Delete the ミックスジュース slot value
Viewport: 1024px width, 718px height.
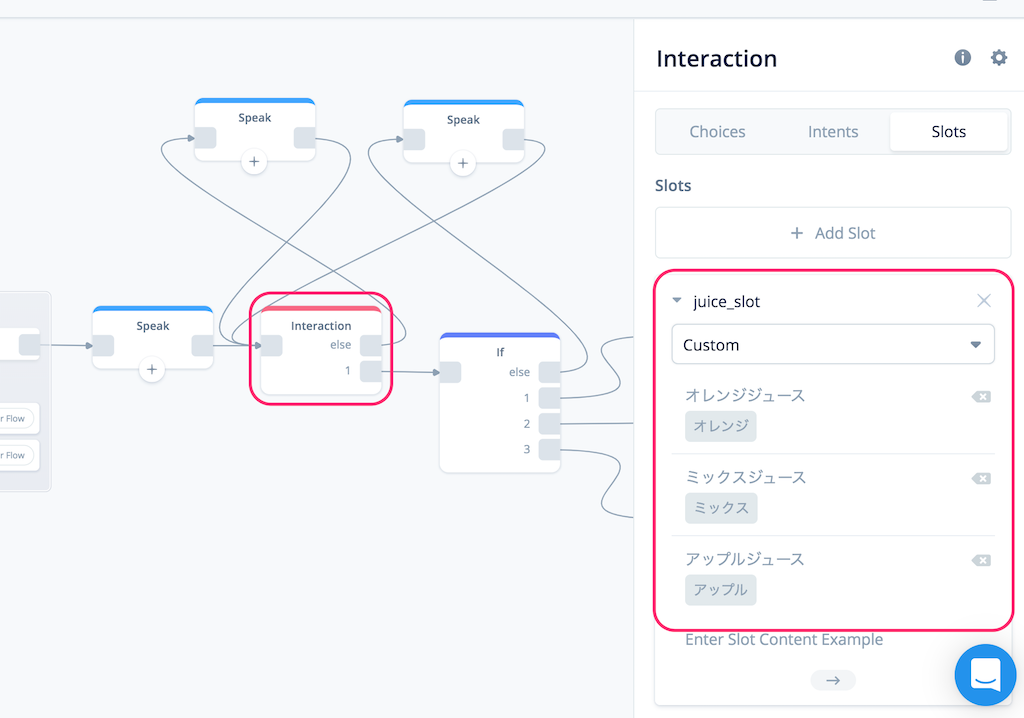981,479
